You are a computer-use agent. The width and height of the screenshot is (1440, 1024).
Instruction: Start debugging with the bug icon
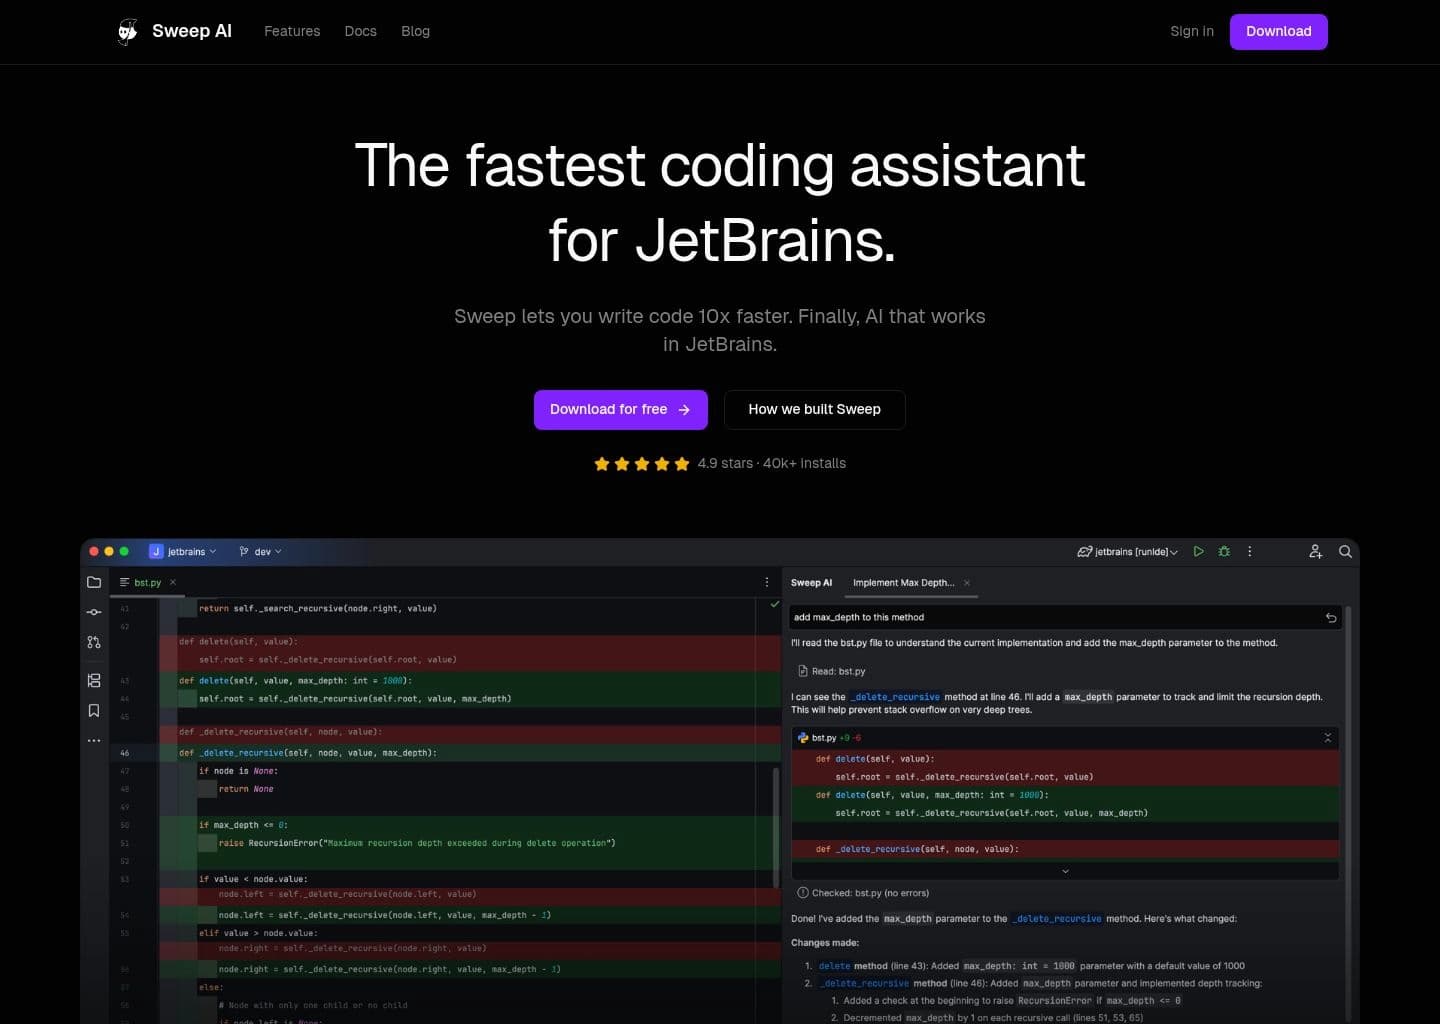pos(1224,552)
